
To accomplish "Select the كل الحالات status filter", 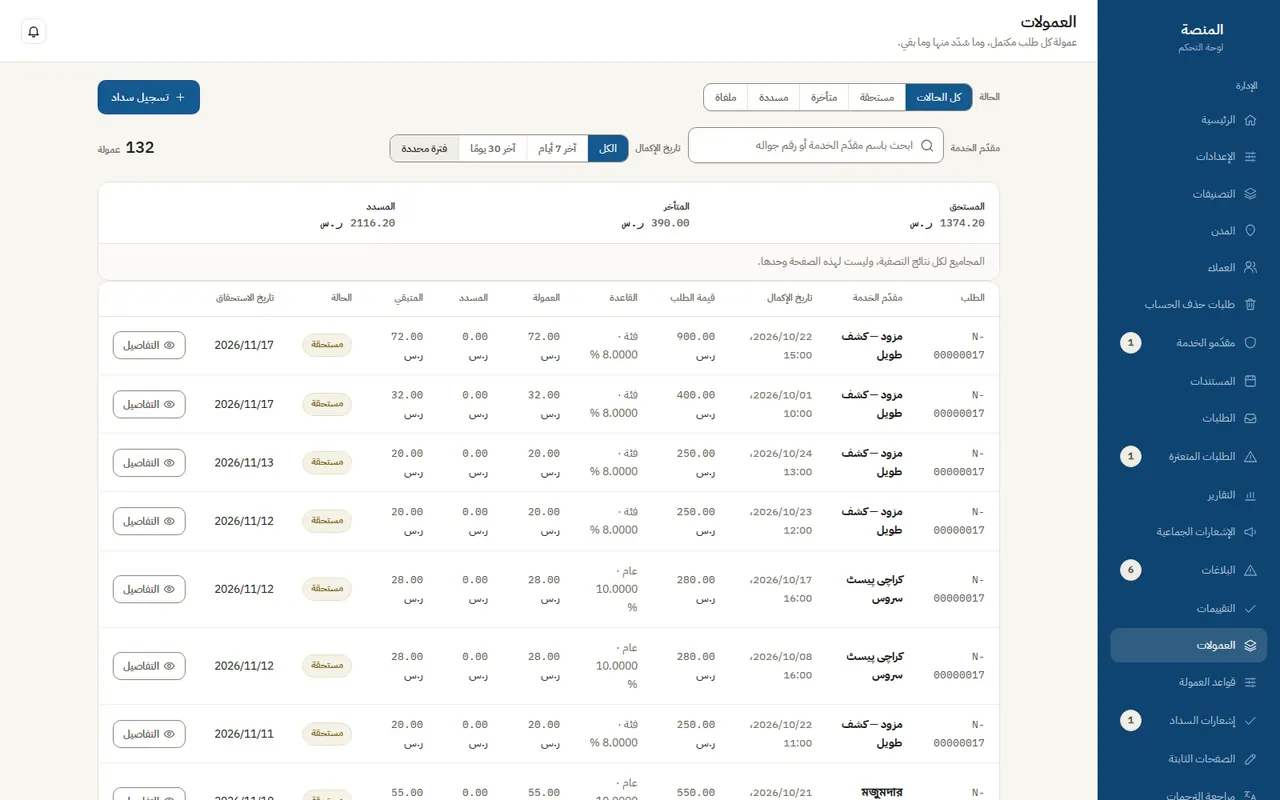I will tap(939, 97).
